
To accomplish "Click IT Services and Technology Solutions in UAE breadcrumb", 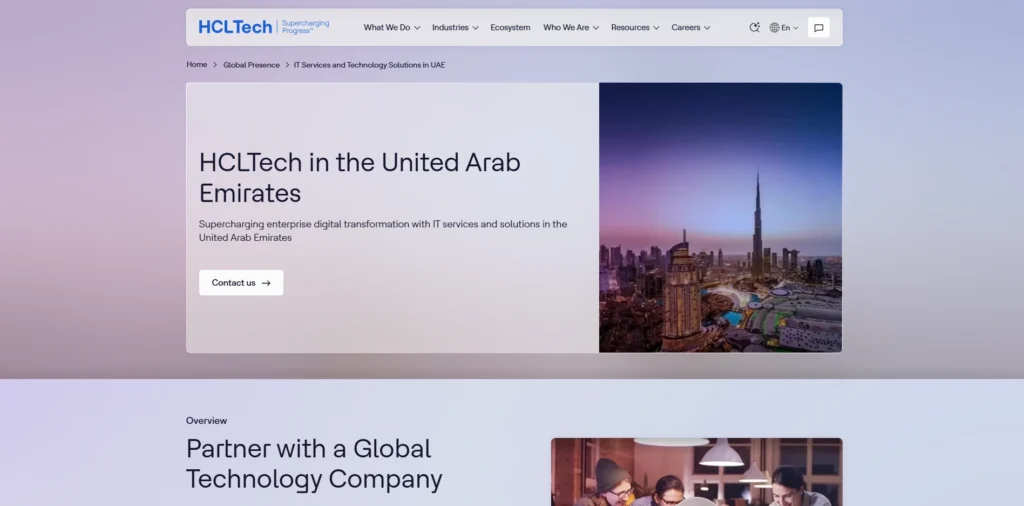I will (369, 65).
